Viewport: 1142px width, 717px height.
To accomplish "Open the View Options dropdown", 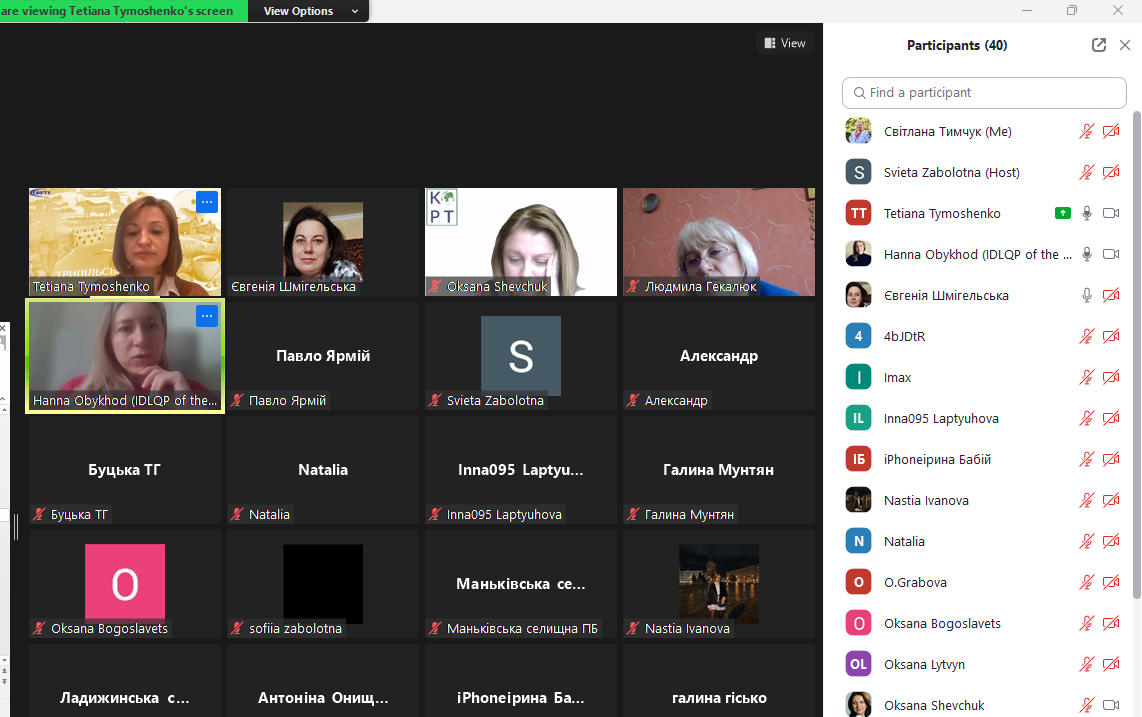I will (x=309, y=11).
